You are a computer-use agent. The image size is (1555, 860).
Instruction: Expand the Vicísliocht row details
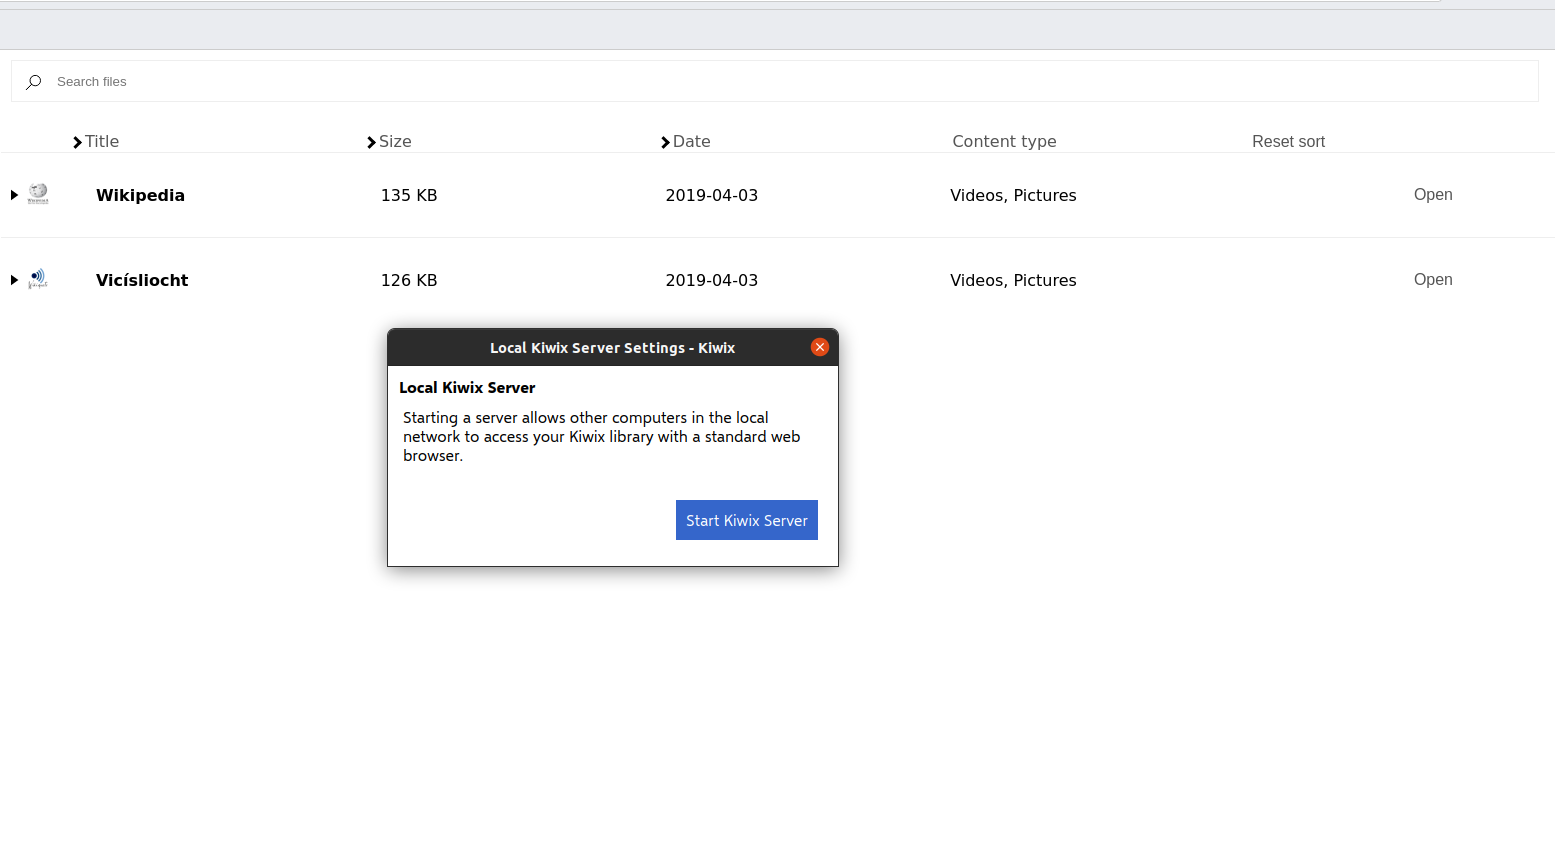tap(13, 280)
